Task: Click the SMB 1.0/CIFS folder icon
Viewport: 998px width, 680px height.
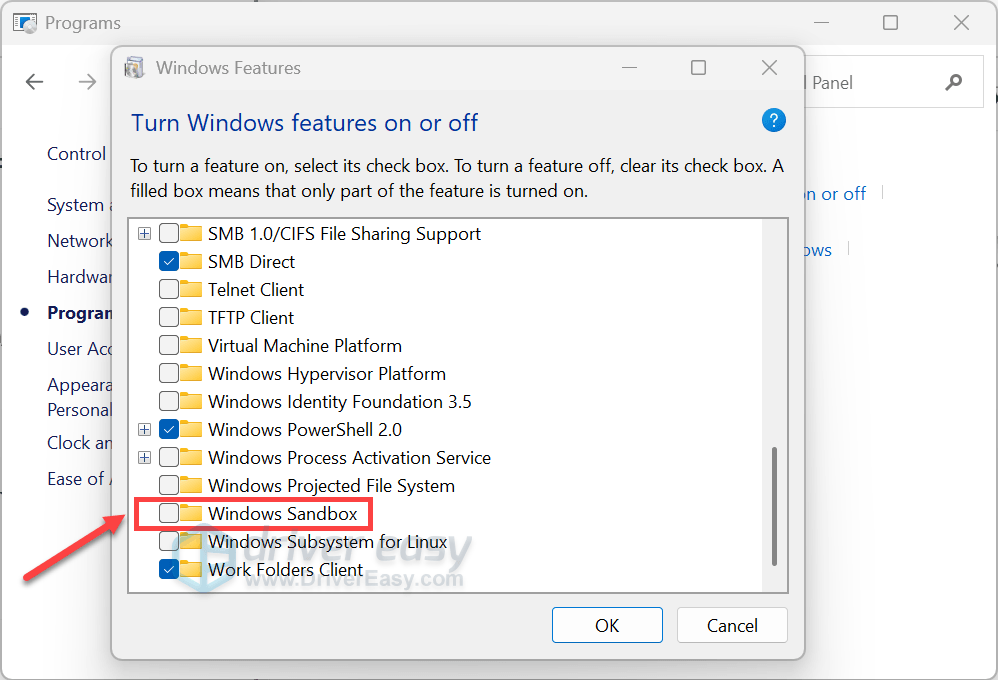Action: point(190,233)
